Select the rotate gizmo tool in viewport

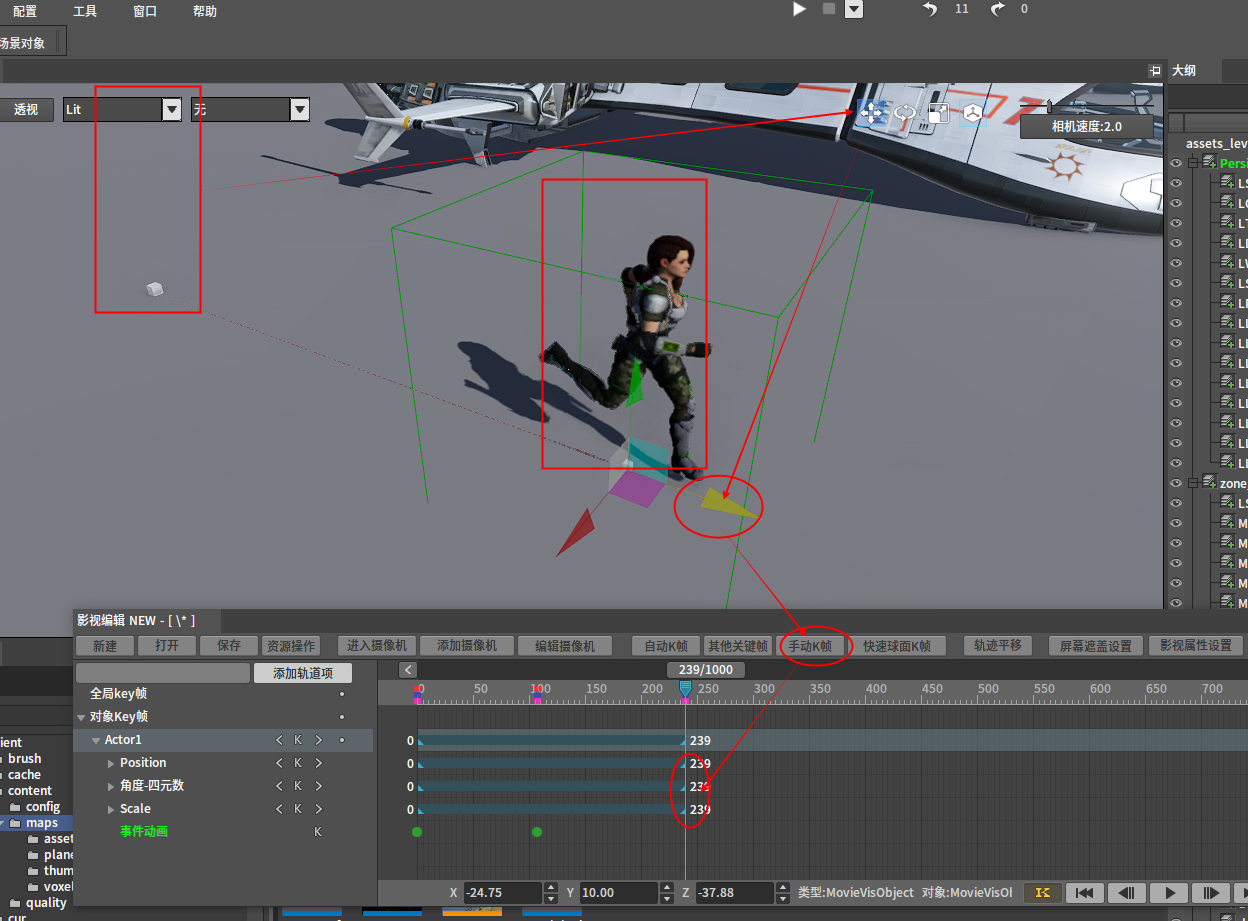point(905,113)
